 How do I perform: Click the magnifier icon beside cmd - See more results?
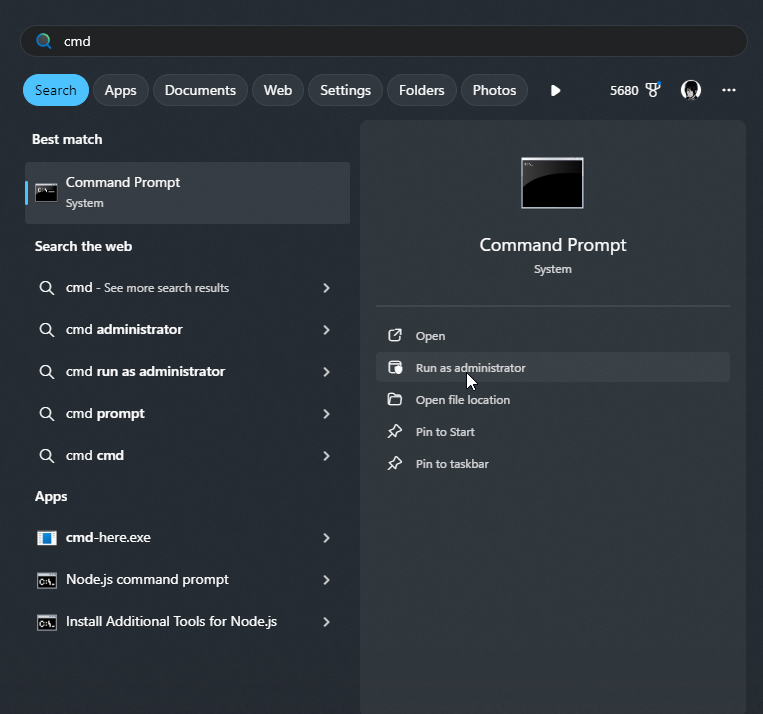click(47, 288)
